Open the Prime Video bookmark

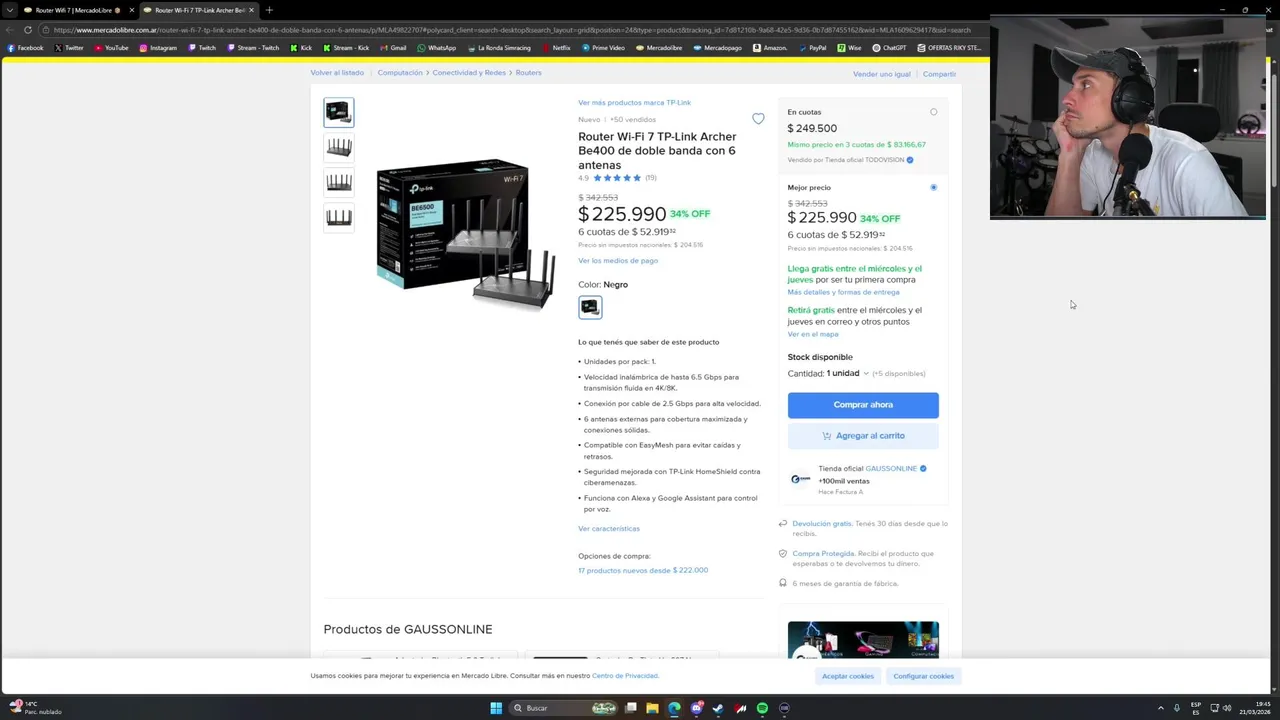(602, 47)
